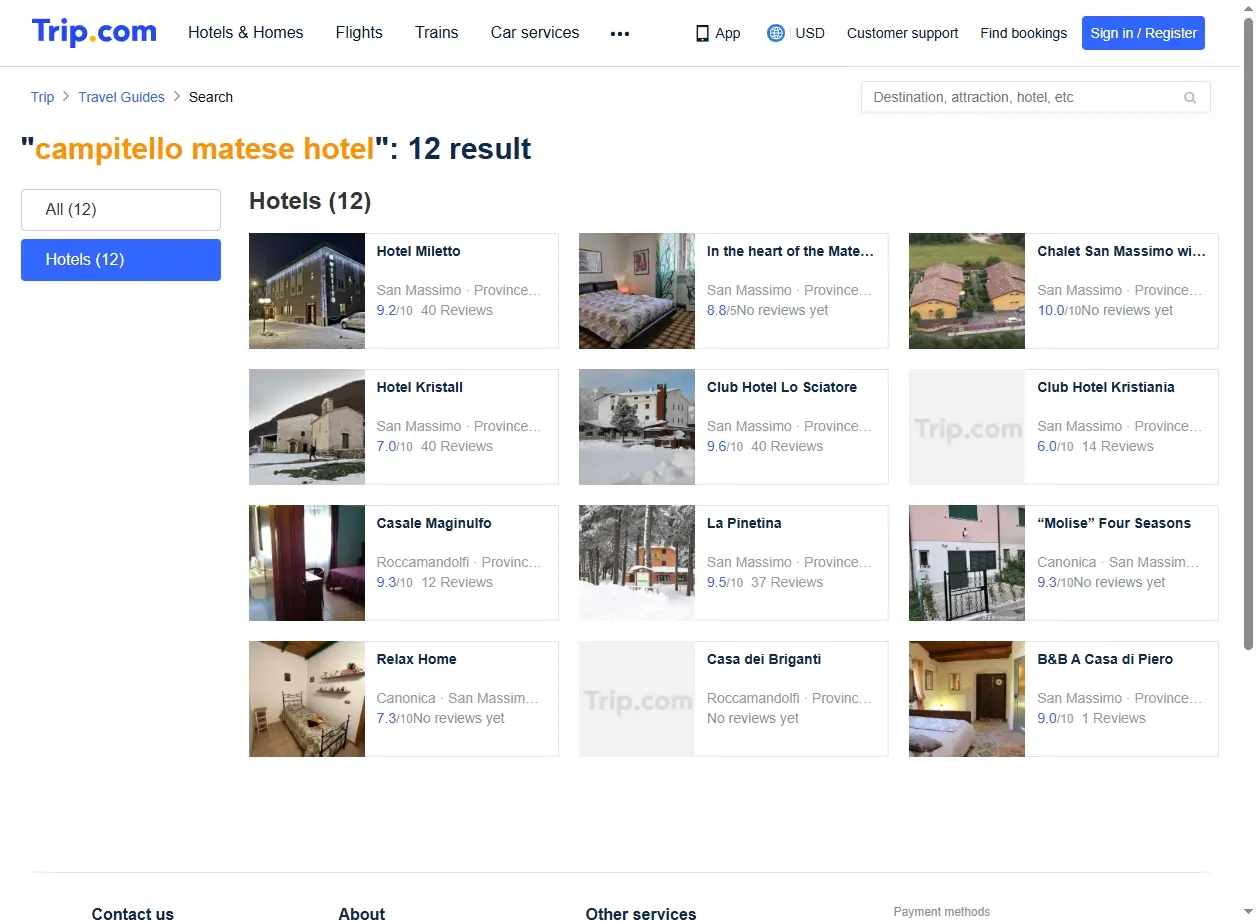Viewport: 1256px width, 921px height.
Task: Open B&B A Casa di Piero thumbnail
Action: pos(967,699)
